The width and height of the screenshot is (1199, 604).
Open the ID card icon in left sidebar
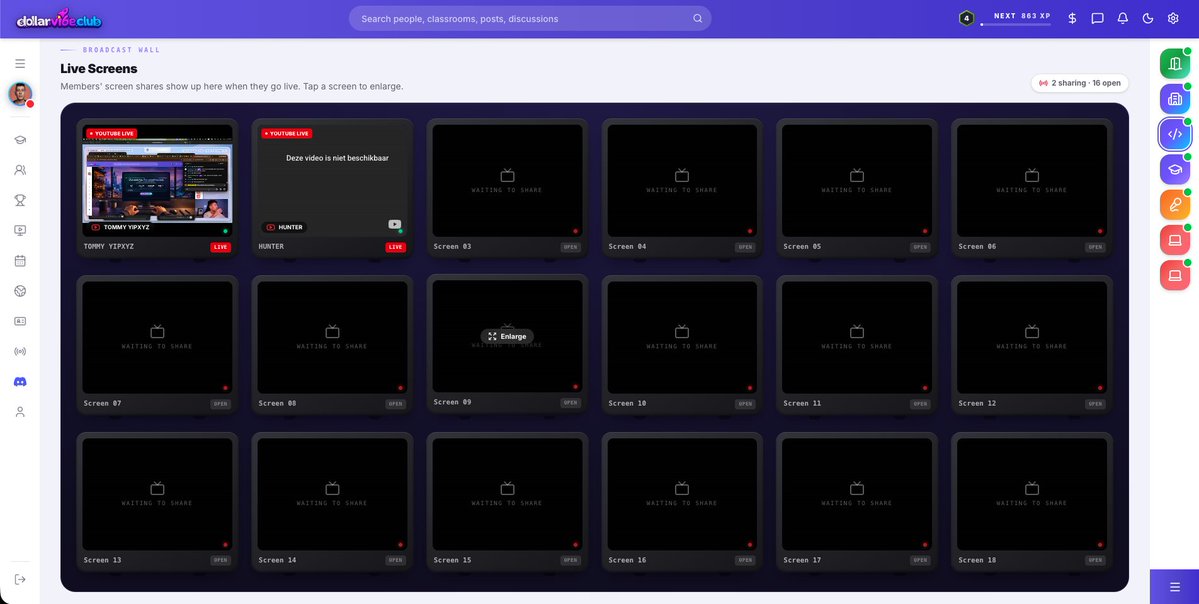pyautogui.click(x=20, y=321)
